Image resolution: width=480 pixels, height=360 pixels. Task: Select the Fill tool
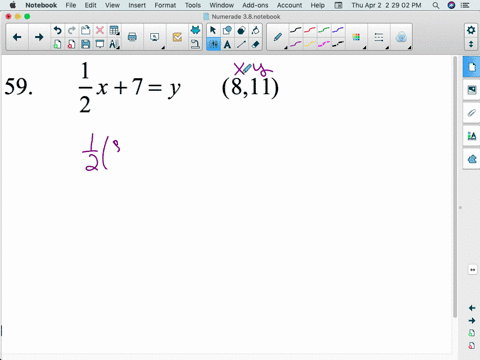click(255, 30)
